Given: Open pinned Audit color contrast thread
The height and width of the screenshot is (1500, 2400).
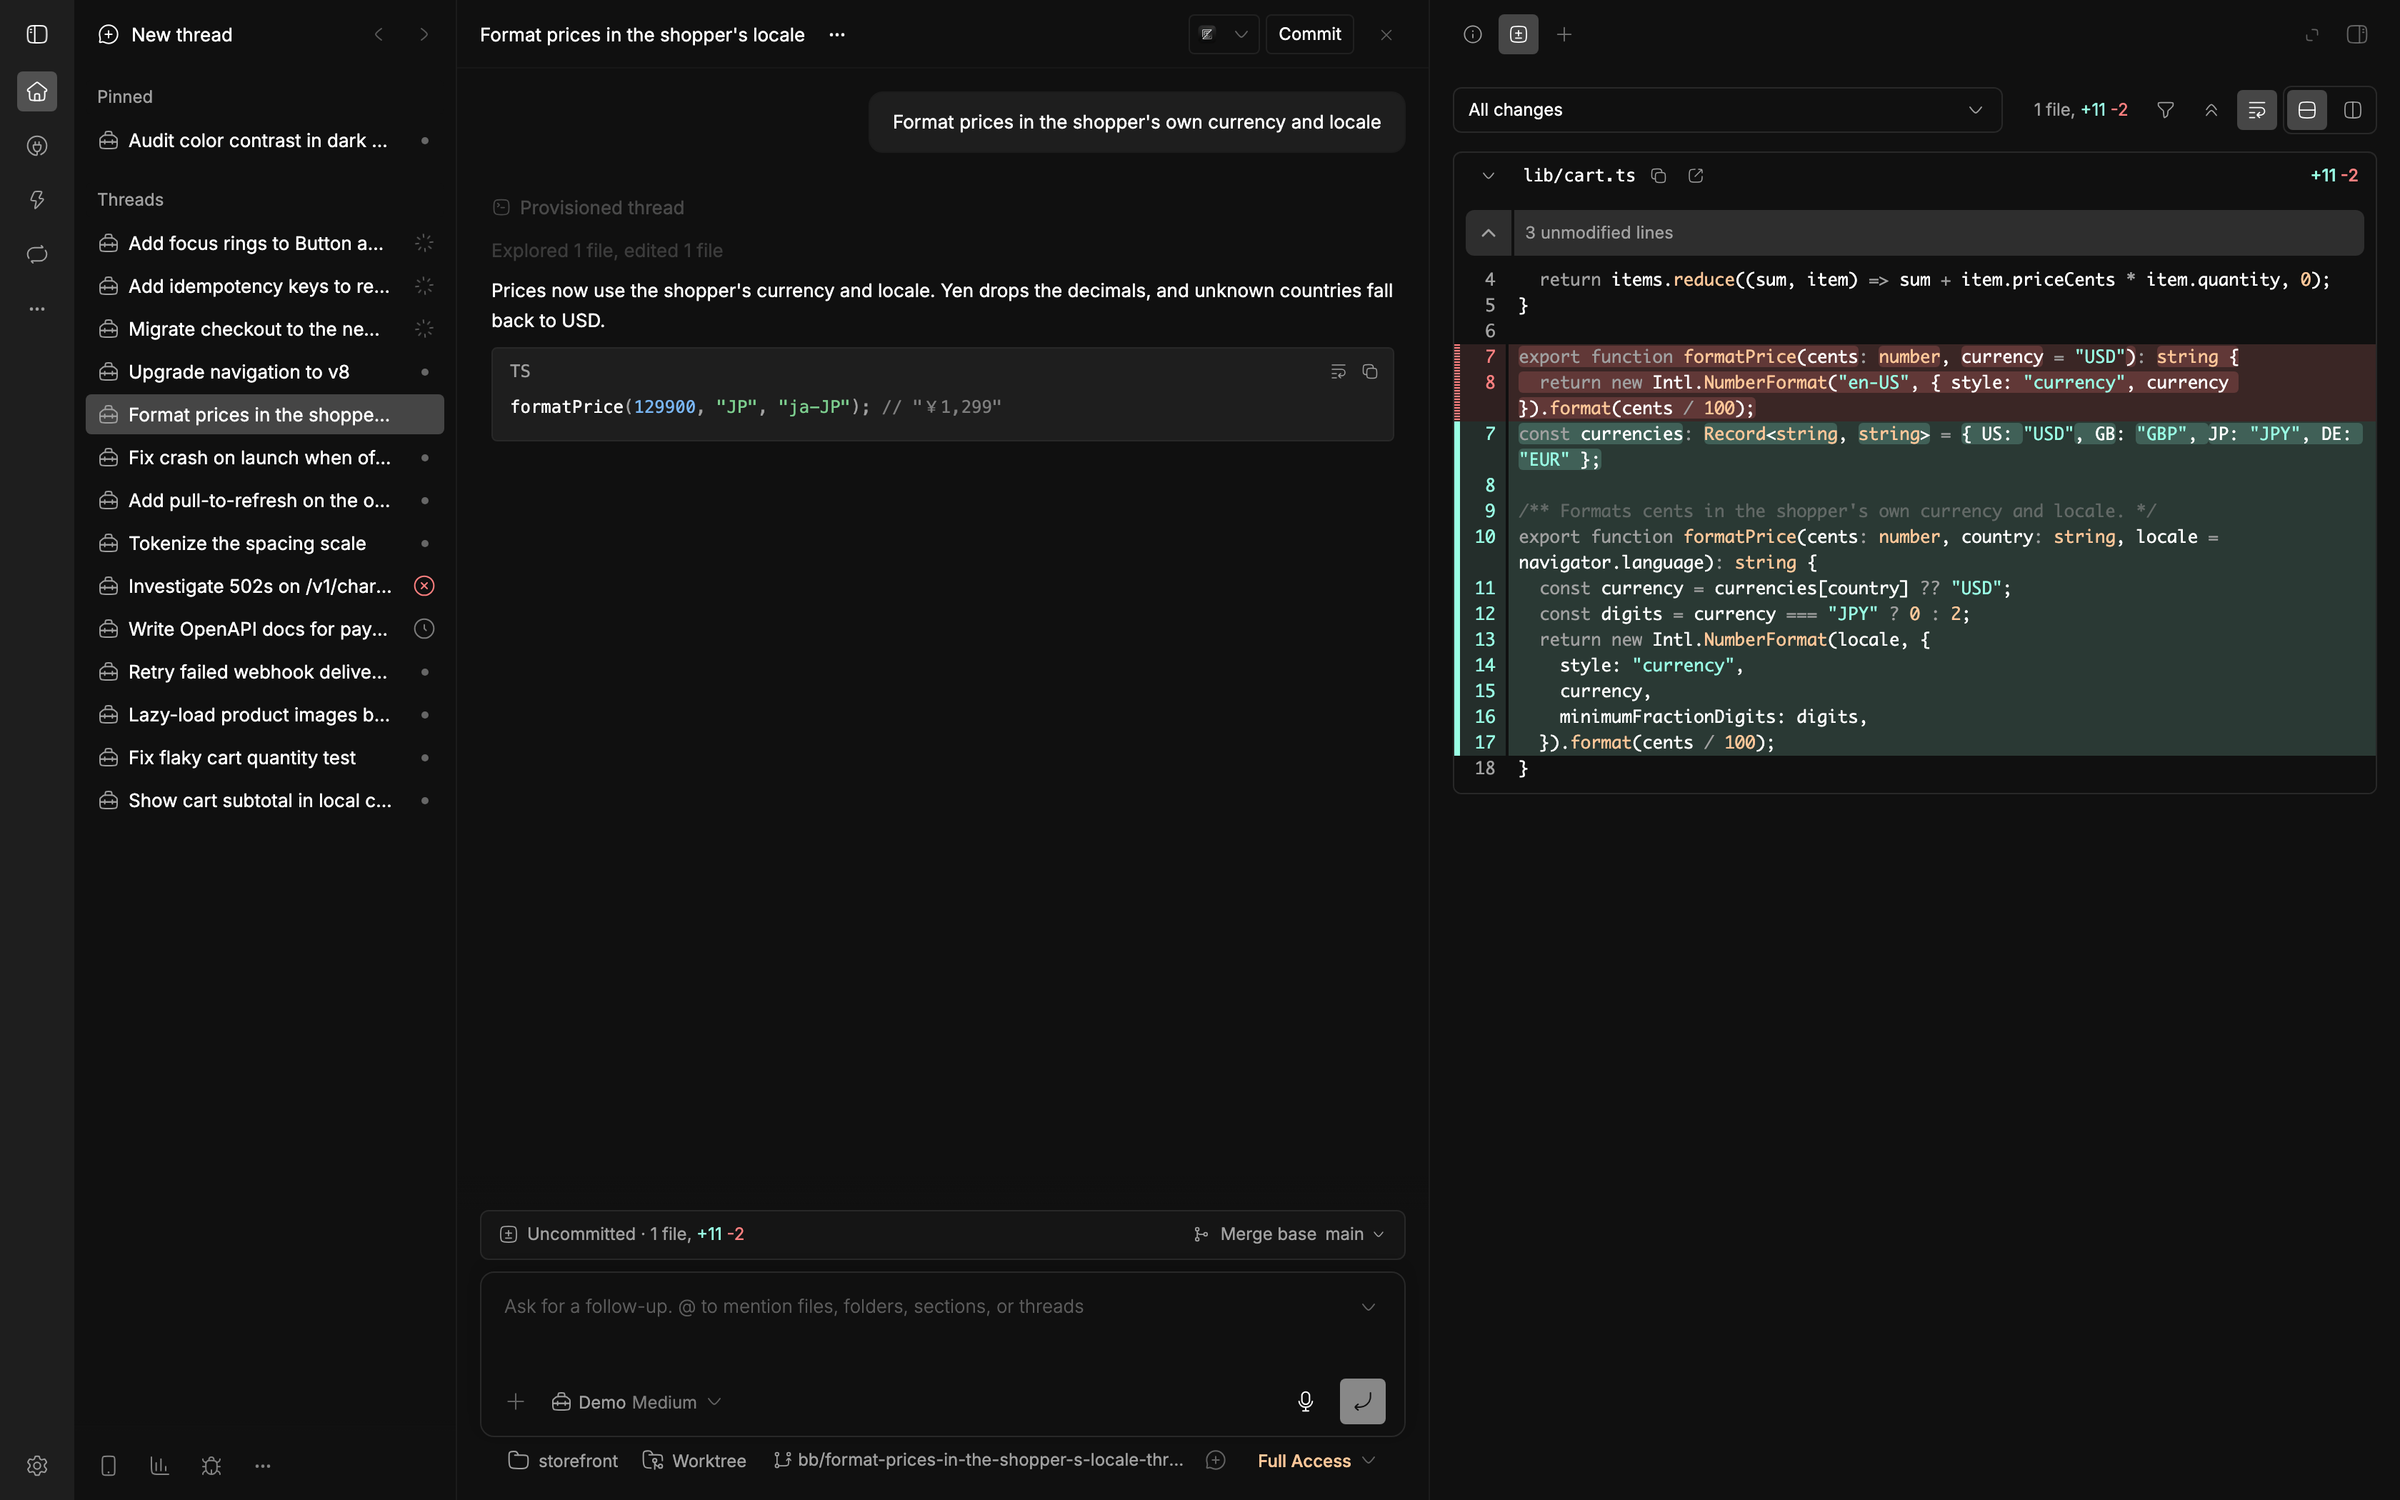Looking at the screenshot, I should (x=265, y=141).
